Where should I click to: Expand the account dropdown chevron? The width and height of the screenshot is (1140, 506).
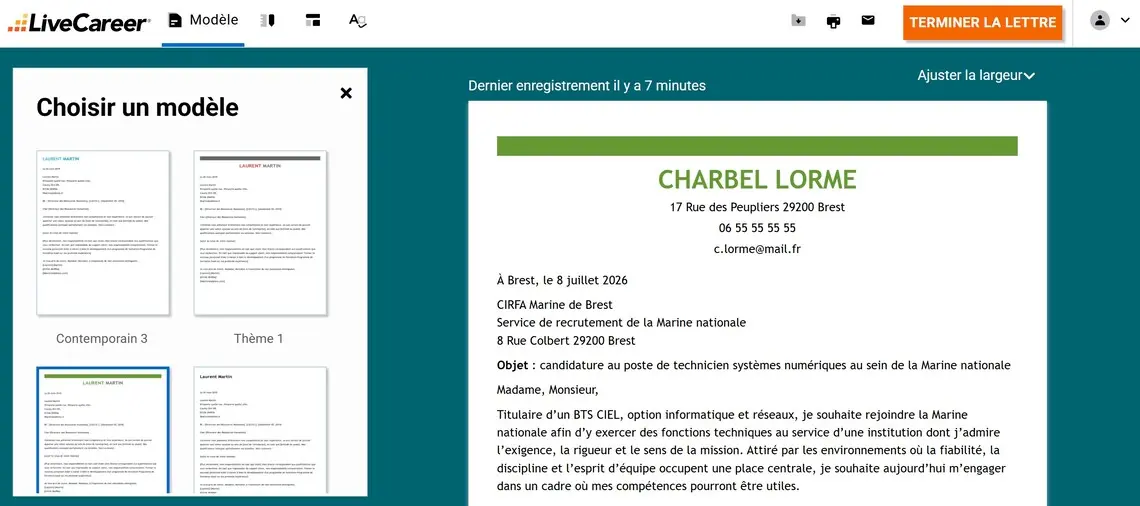[1125, 20]
